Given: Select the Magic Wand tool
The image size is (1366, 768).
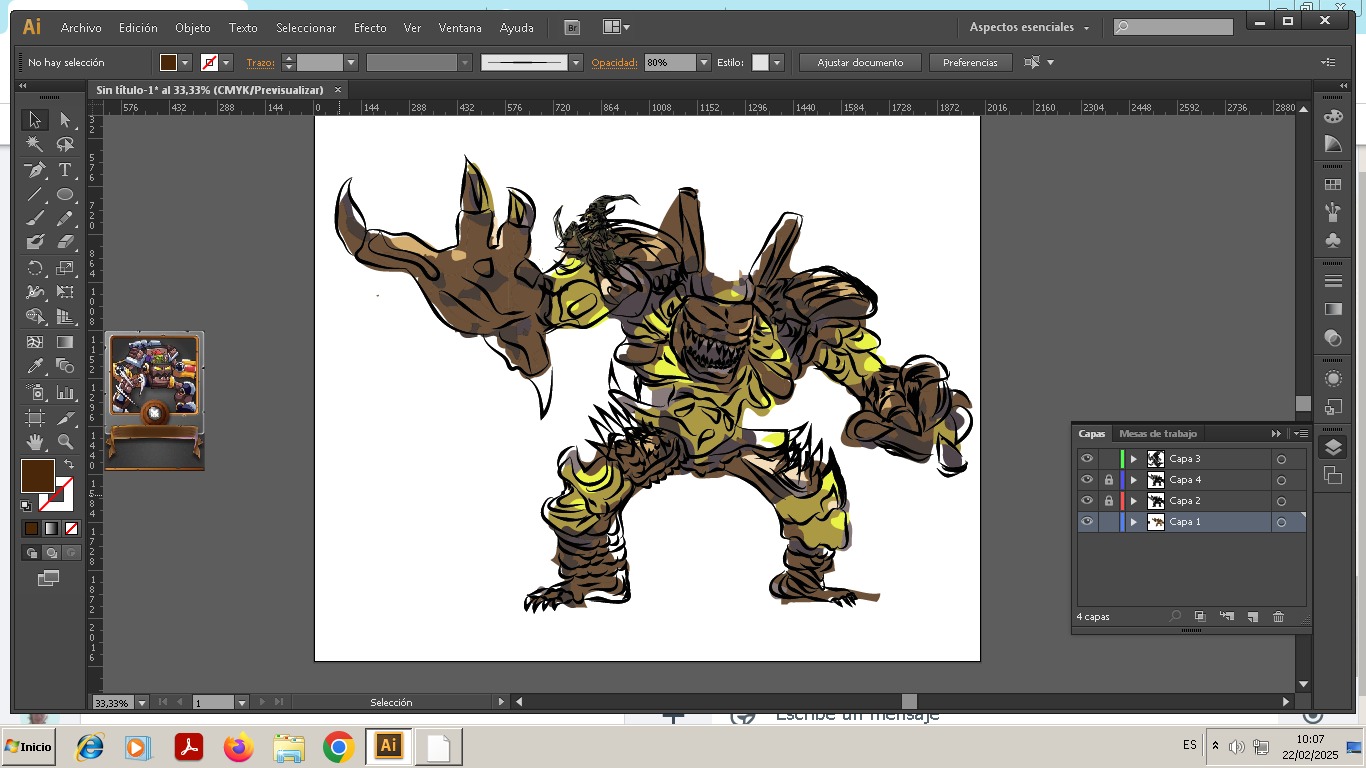Looking at the screenshot, I should tap(34, 145).
